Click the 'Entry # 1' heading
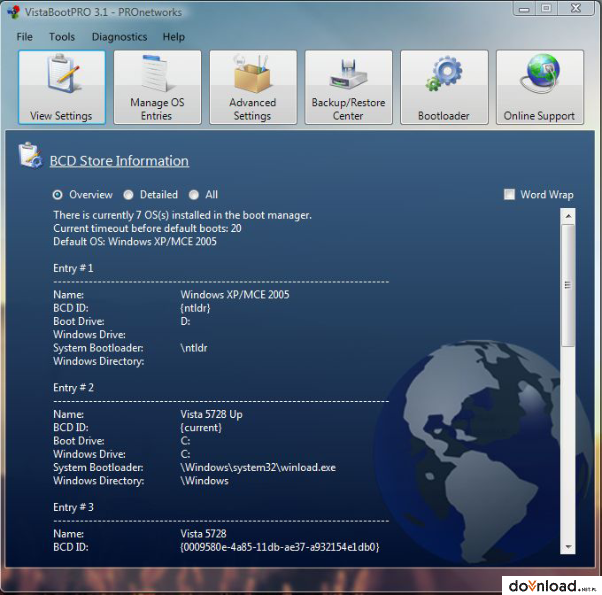The width and height of the screenshot is (602, 595). coord(73,268)
